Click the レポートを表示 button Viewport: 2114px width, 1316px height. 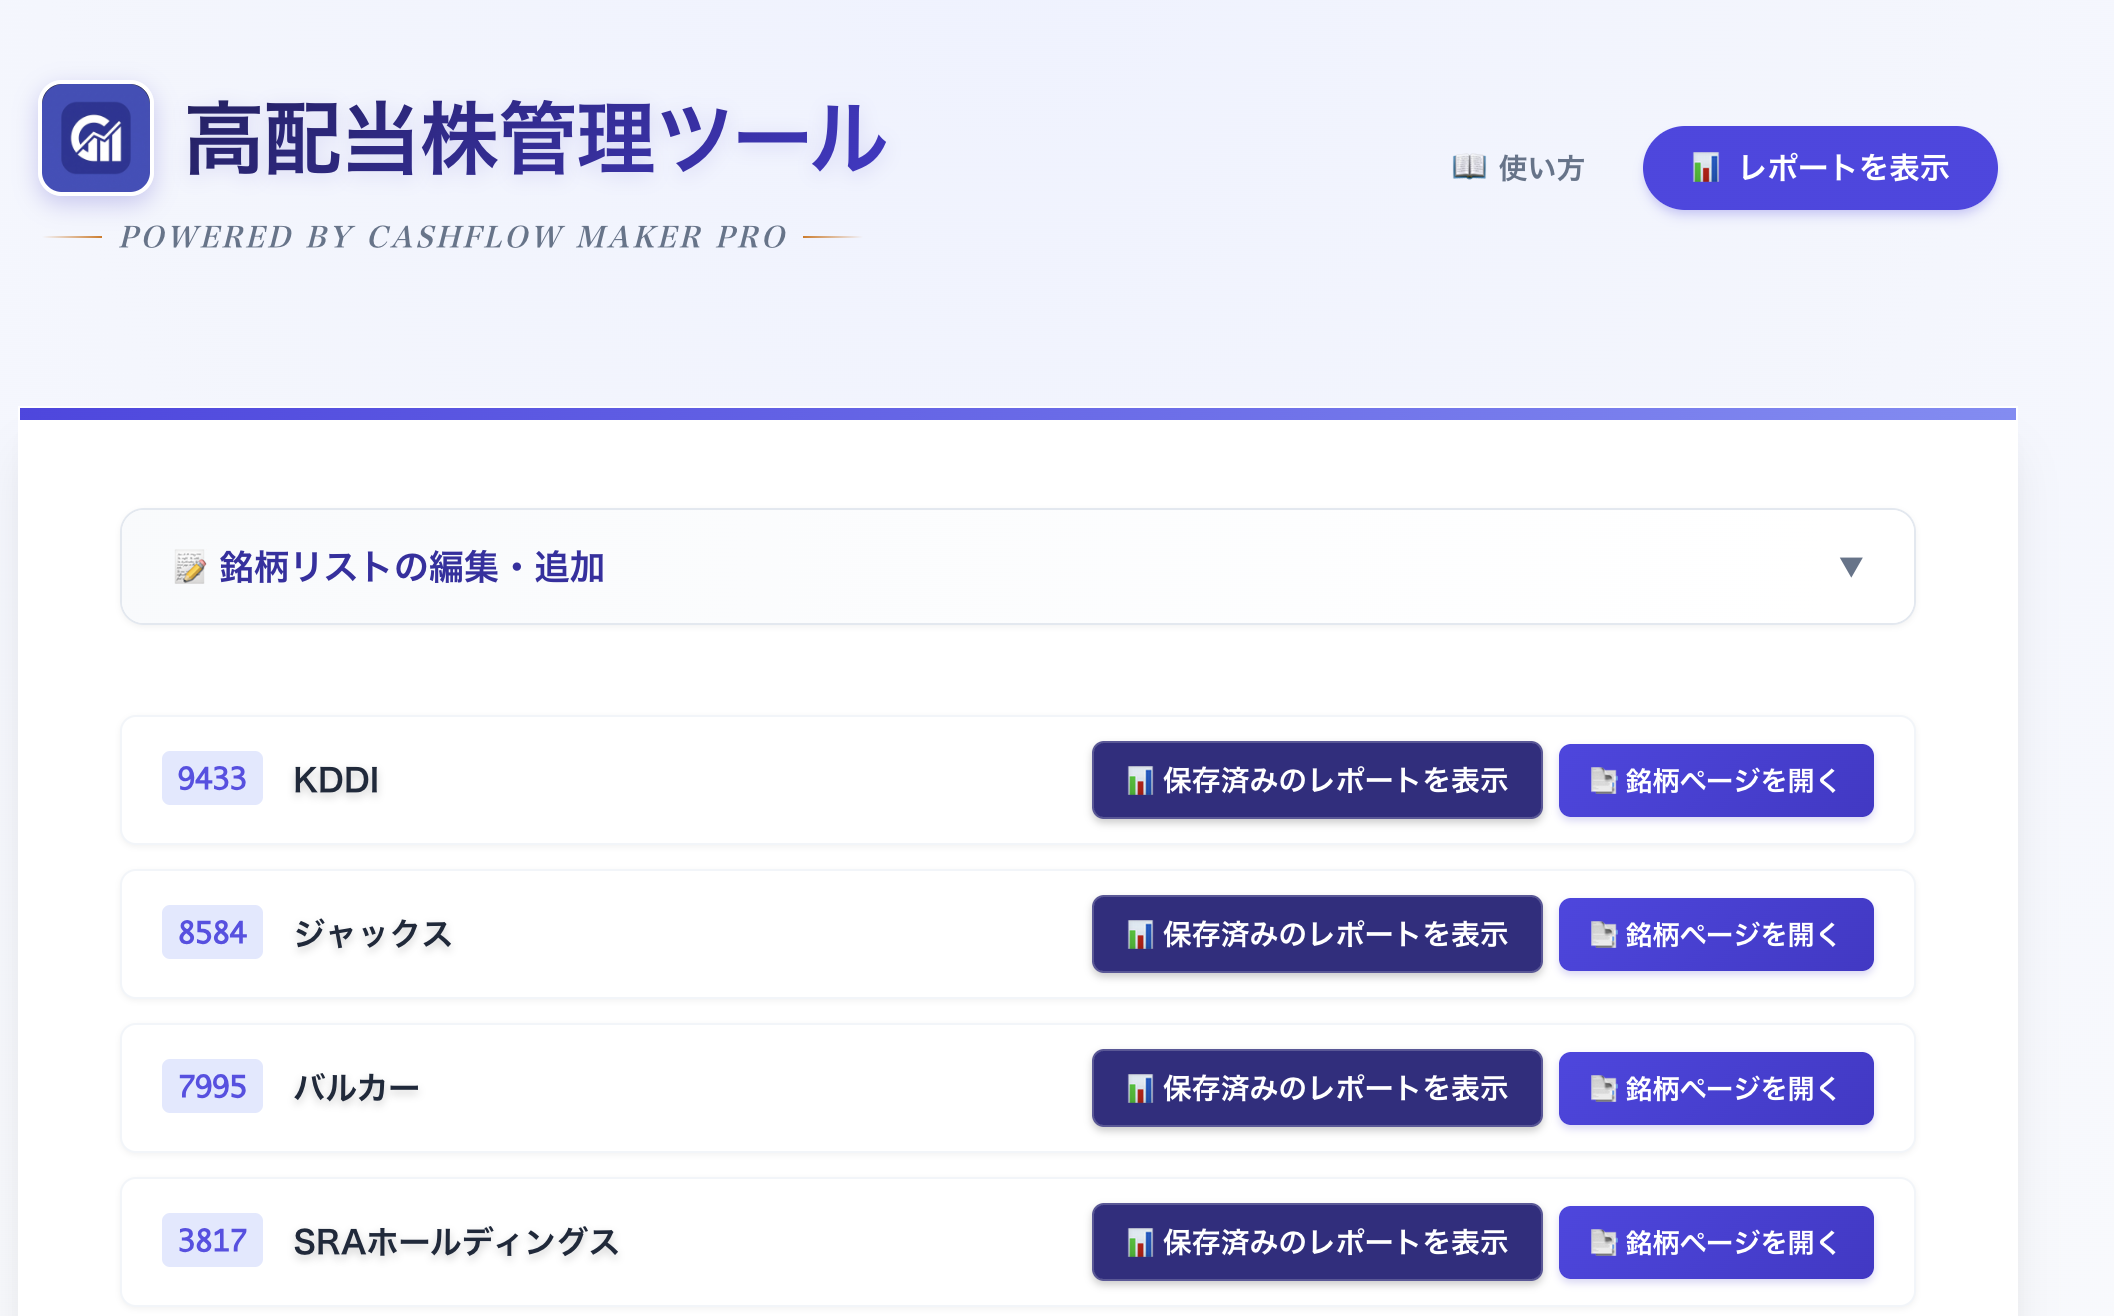pyautogui.click(x=1818, y=168)
